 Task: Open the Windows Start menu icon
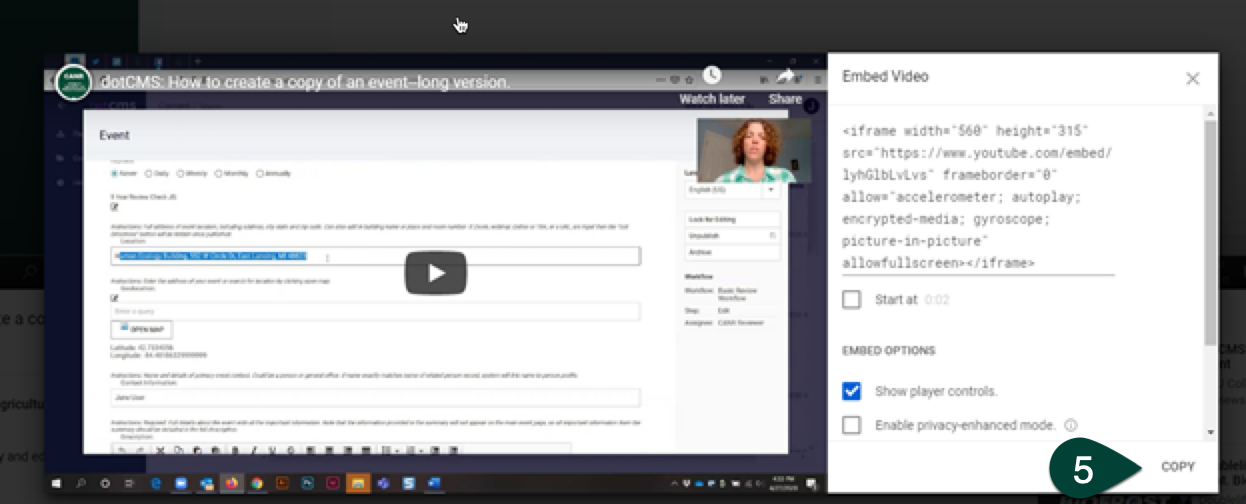coord(57,484)
